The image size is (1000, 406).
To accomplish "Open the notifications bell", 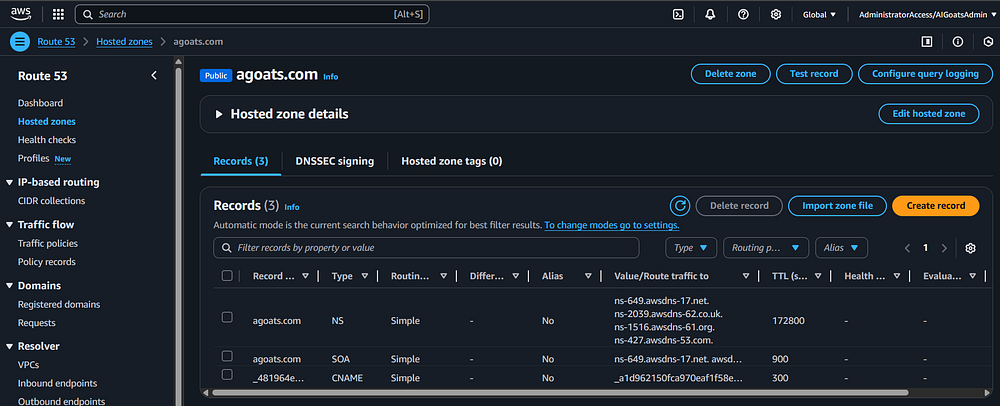I will tap(710, 15).
